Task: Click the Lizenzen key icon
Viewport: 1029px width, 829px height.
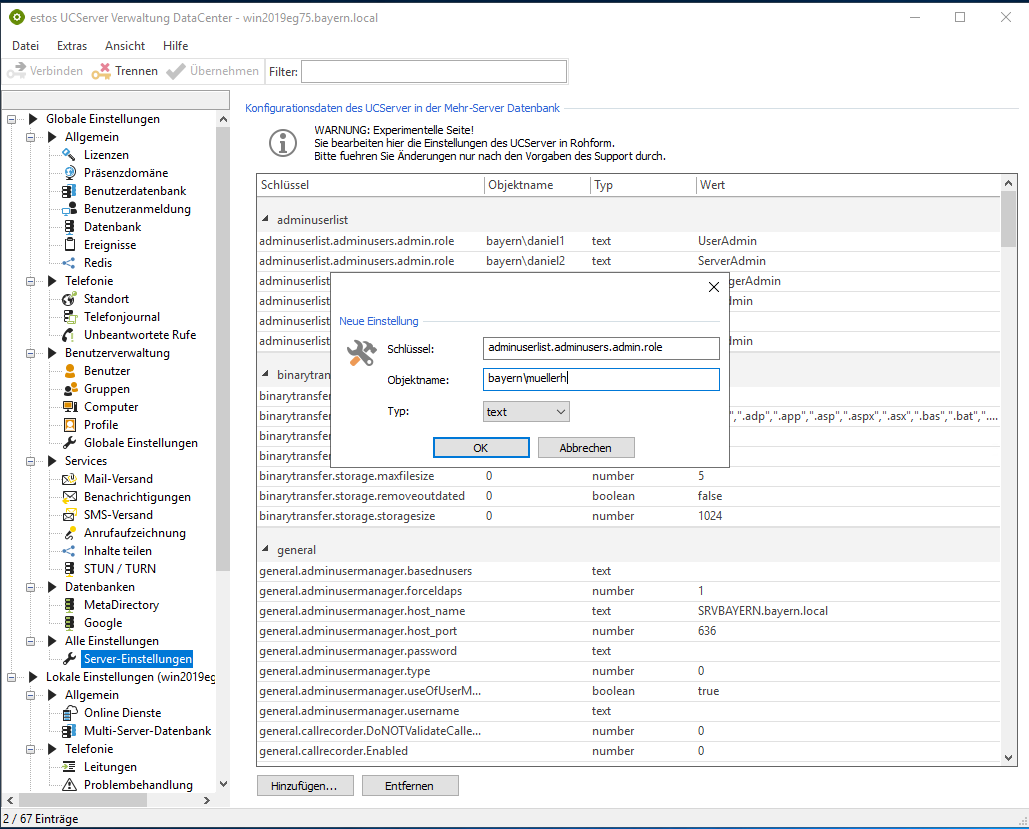Action: [69, 155]
